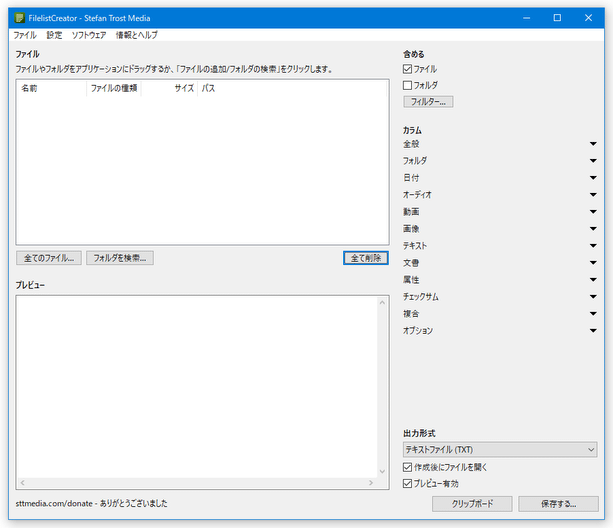Image resolution: width=613 pixels, height=528 pixels.
Task: Click the 全てのファイル... button
Action: [x=49, y=258]
